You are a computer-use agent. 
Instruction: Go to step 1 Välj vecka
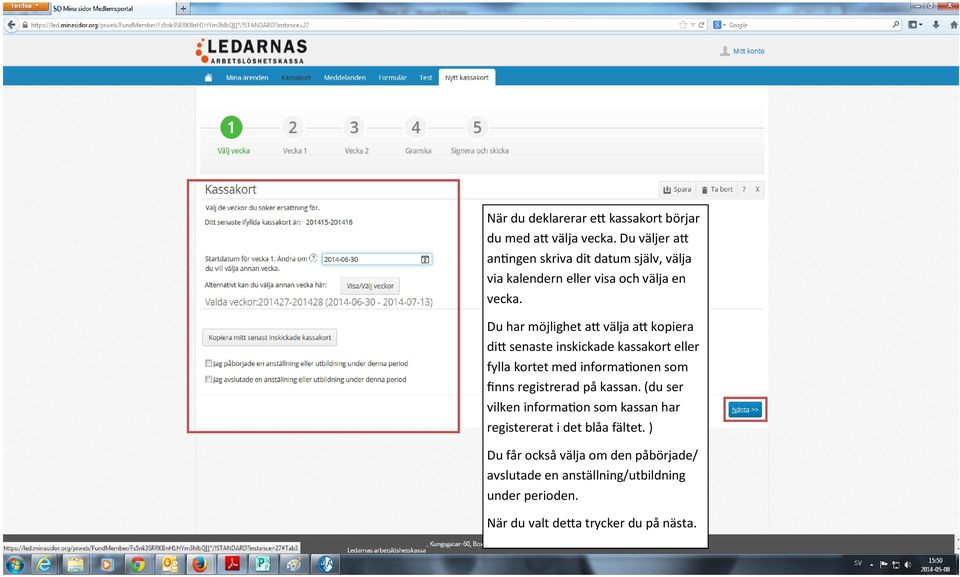coord(231,127)
